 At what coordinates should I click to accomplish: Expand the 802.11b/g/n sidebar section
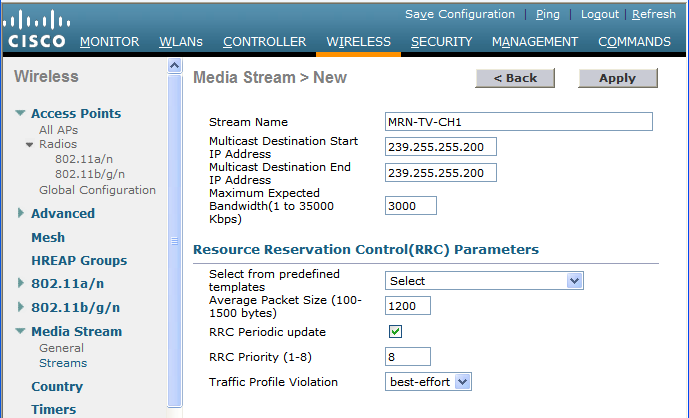click(x=21, y=308)
